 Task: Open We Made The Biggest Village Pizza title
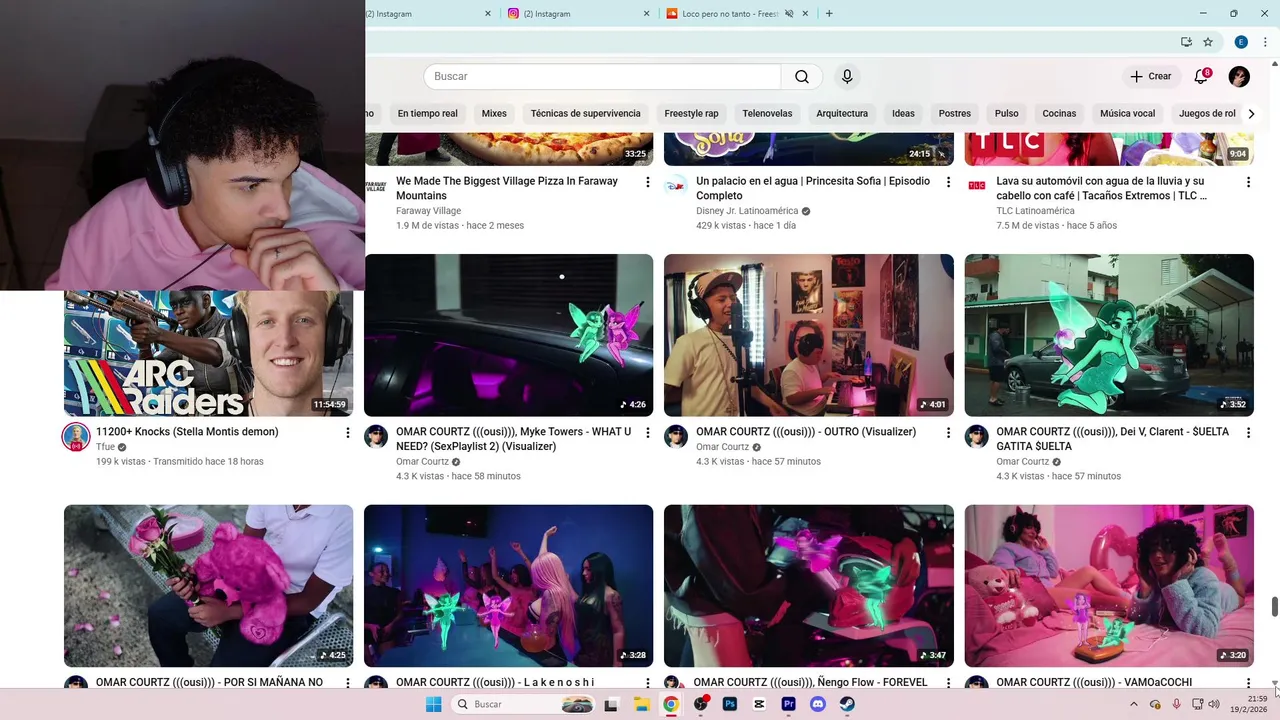point(507,189)
